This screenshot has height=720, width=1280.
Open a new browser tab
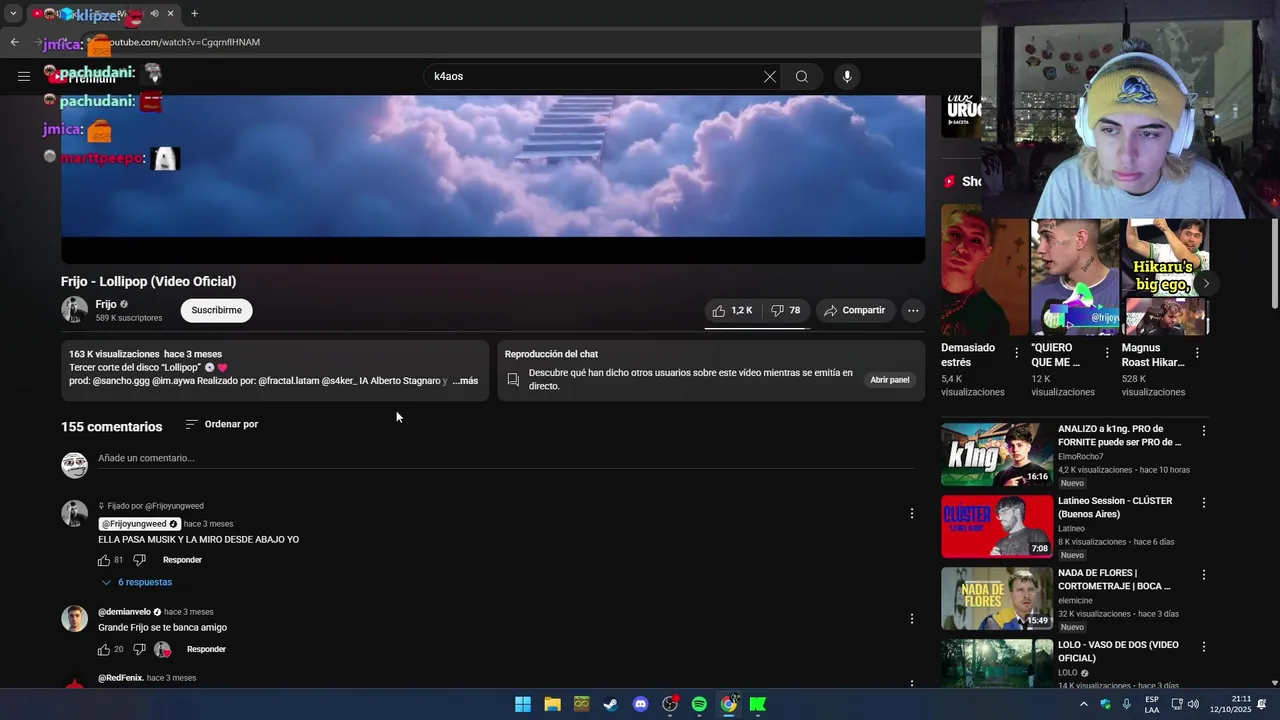(194, 14)
